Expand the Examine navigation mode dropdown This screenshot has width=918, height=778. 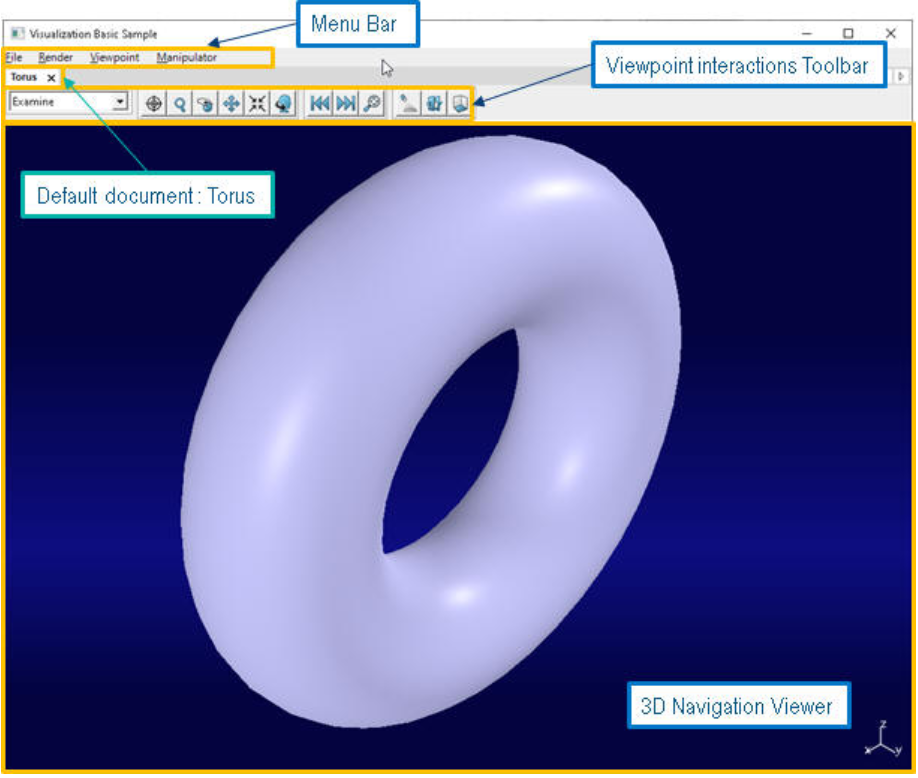[120, 102]
